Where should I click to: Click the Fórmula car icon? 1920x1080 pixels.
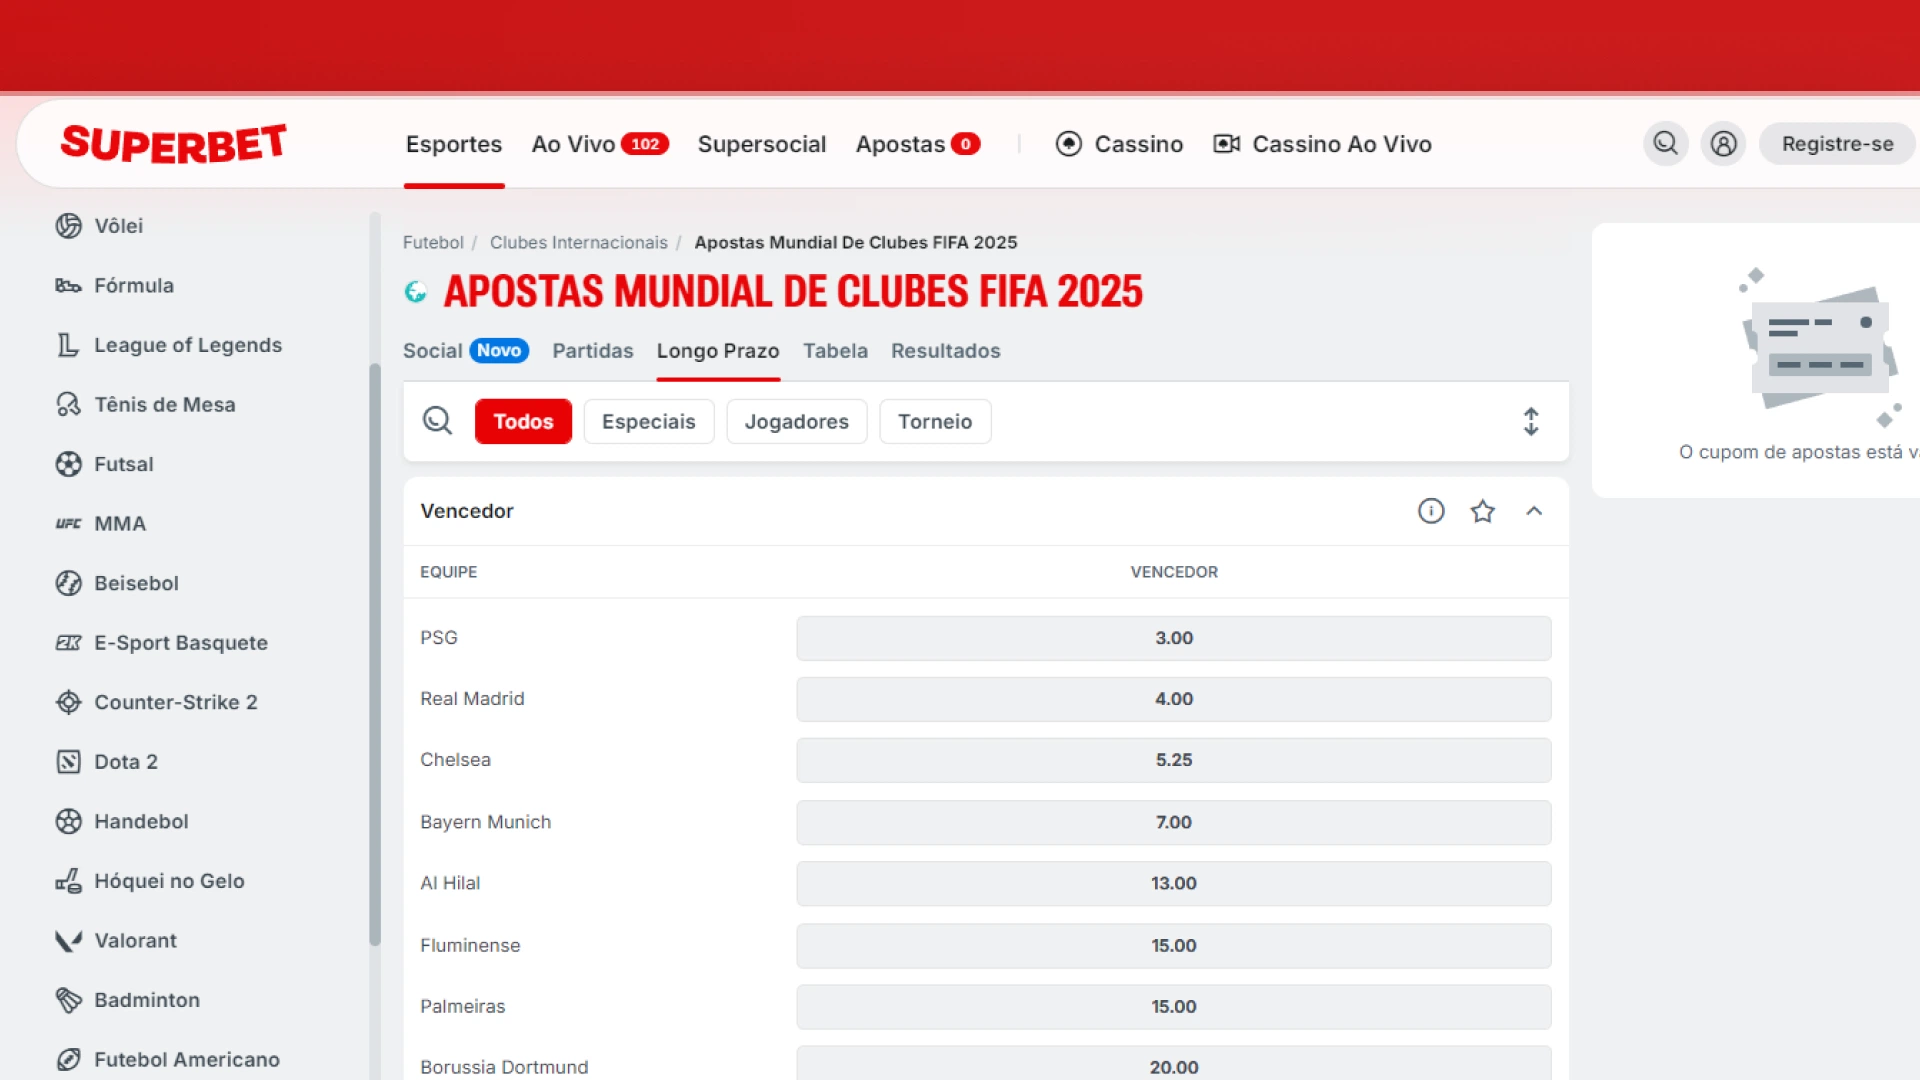pyautogui.click(x=68, y=286)
